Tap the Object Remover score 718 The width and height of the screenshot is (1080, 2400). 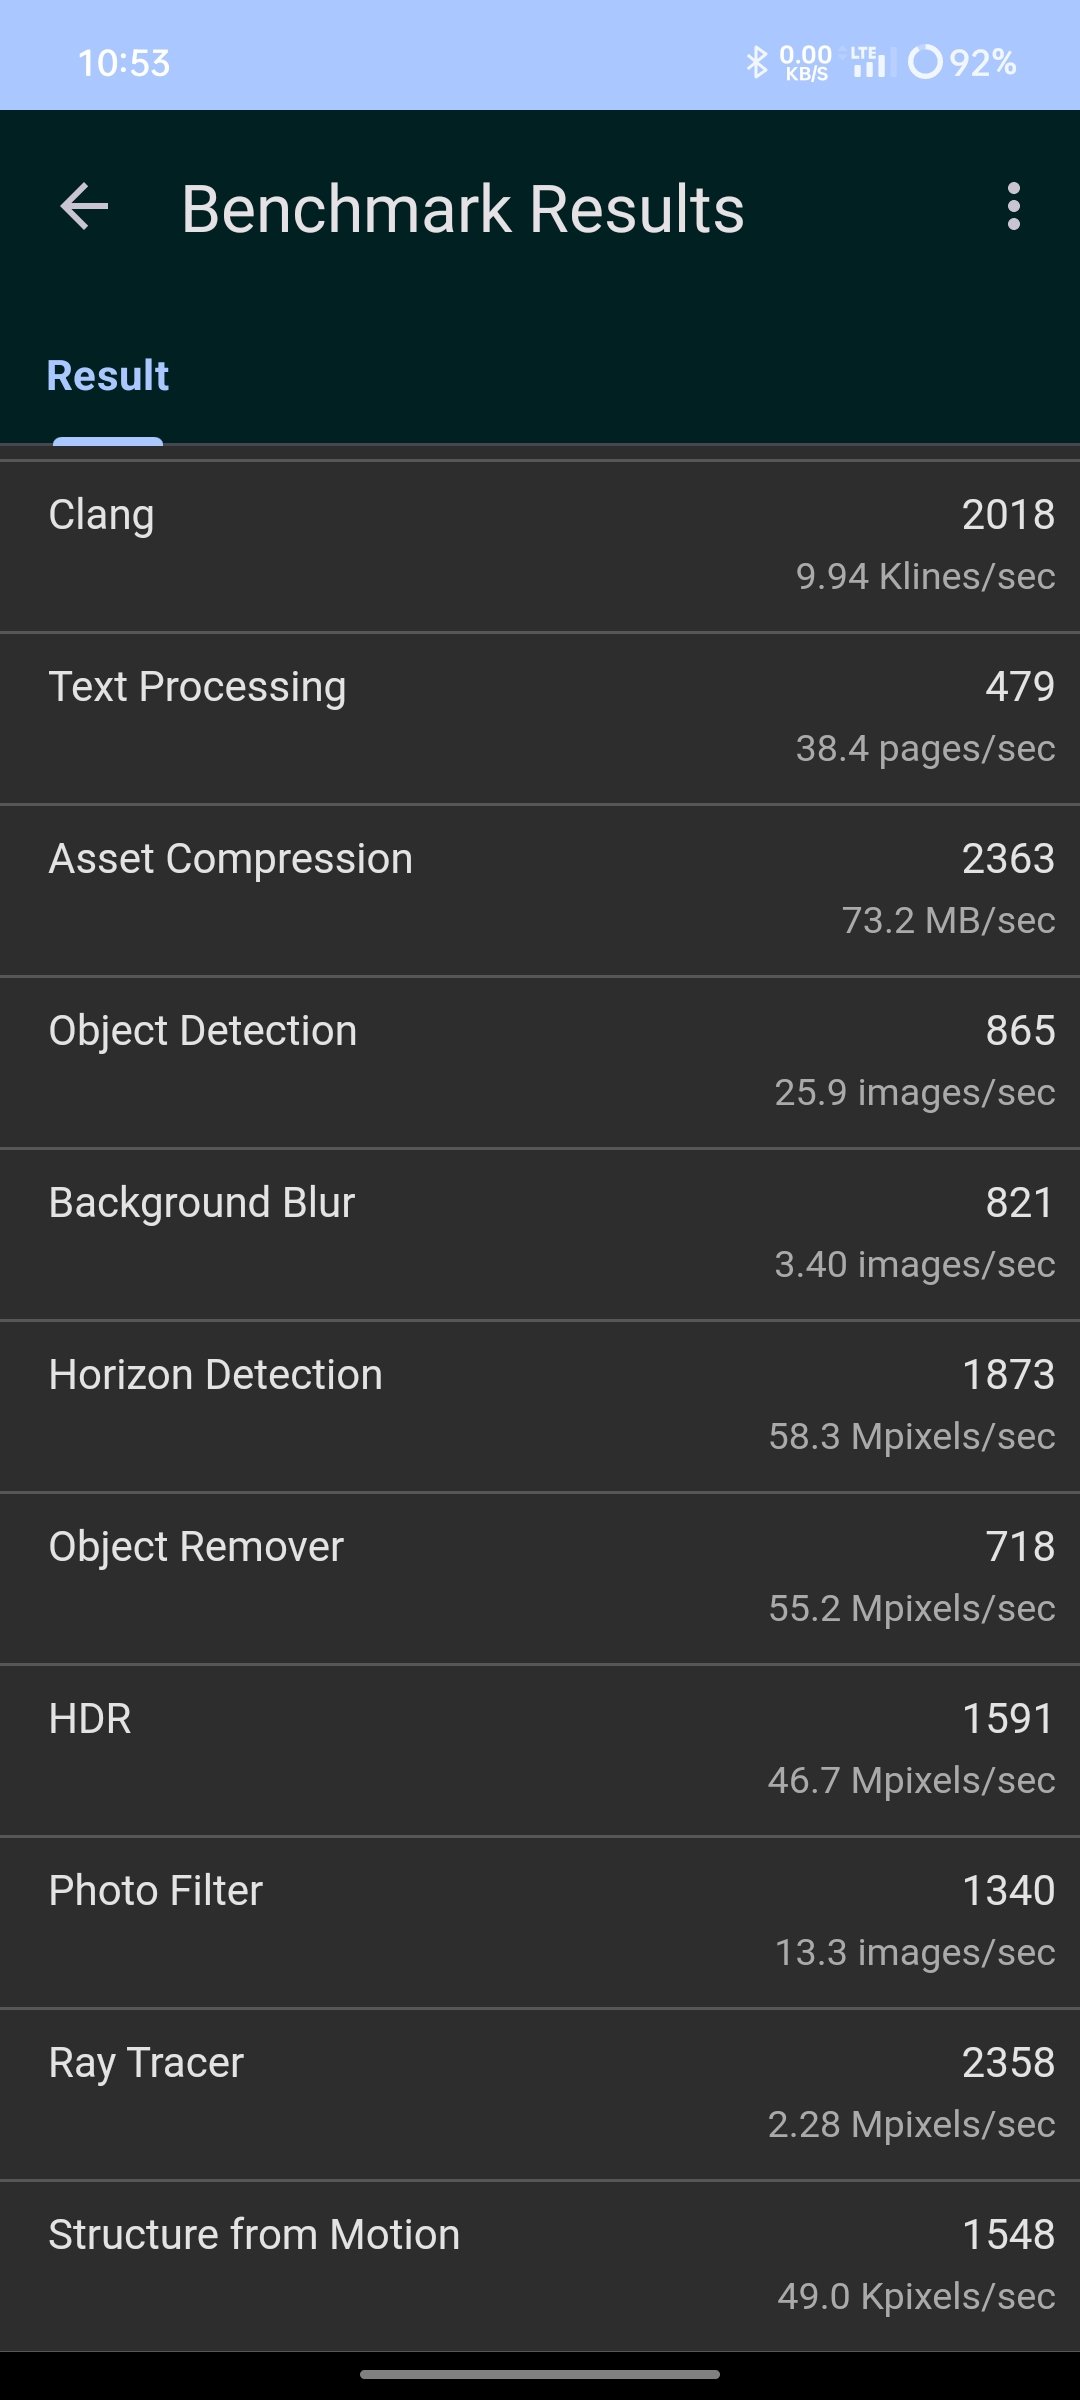(1020, 1546)
